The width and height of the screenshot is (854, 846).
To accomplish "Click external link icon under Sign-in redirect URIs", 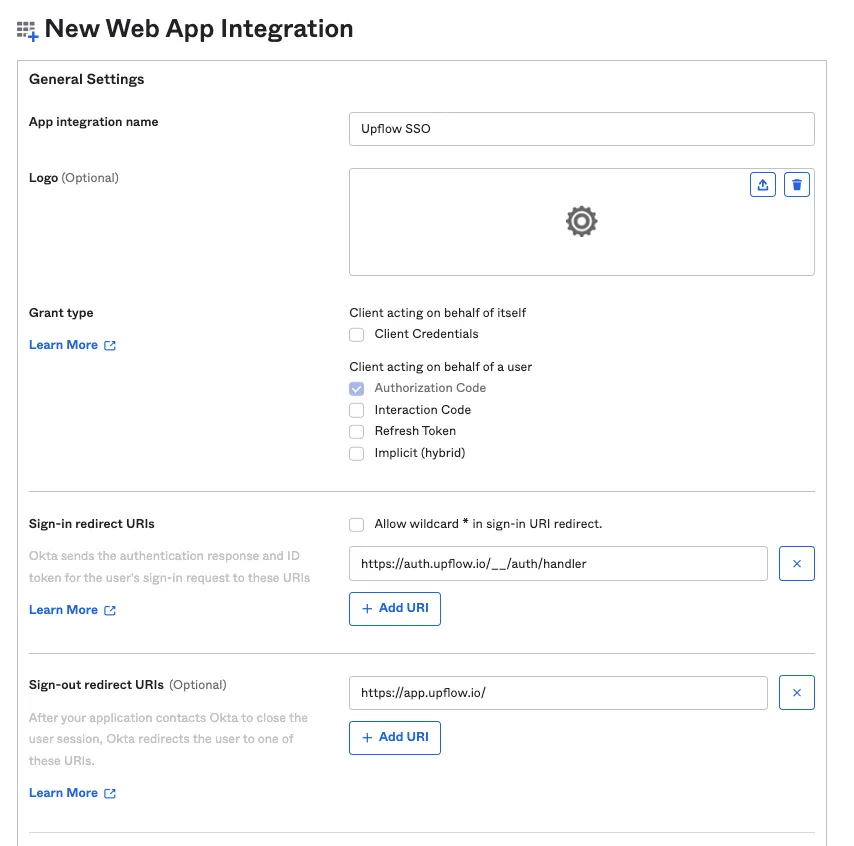I will click(x=110, y=610).
